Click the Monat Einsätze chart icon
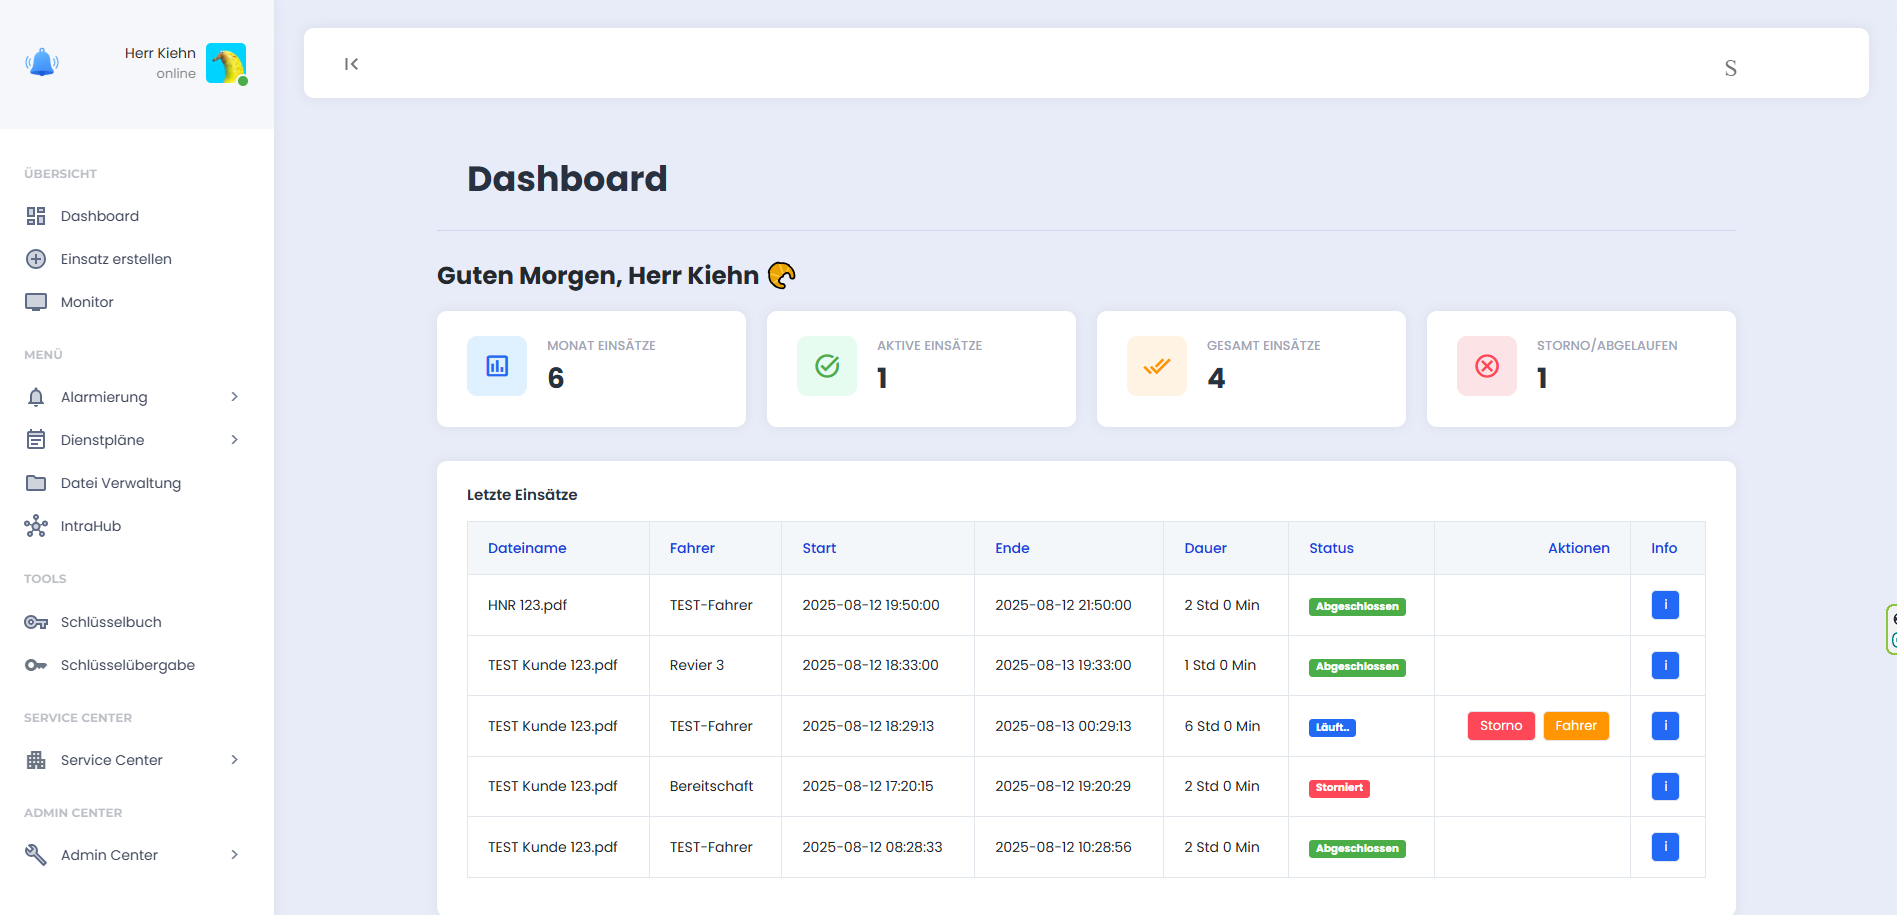 click(497, 366)
